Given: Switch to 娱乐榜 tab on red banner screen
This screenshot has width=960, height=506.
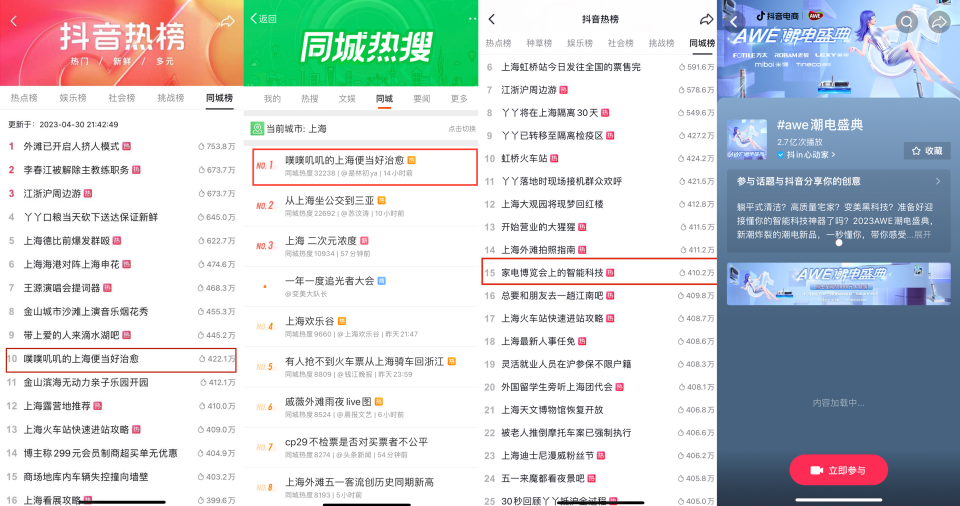Looking at the screenshot, I should 73,98.
